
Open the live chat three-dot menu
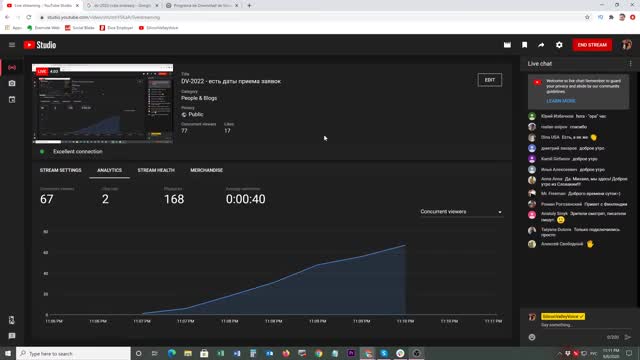coord(630,64)
